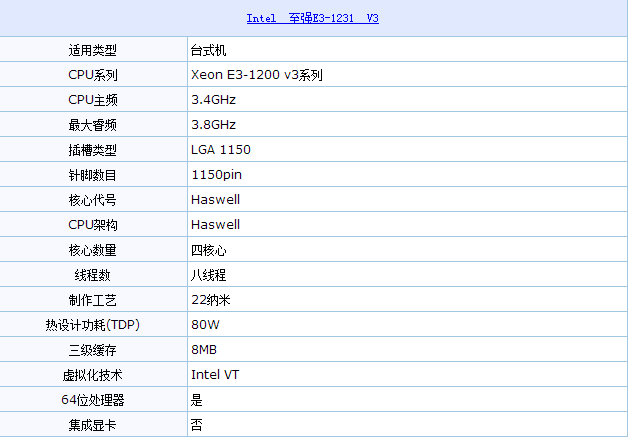Select the 22纳米 value
This screenshot has width=628, height=437.
click(211, 300)
